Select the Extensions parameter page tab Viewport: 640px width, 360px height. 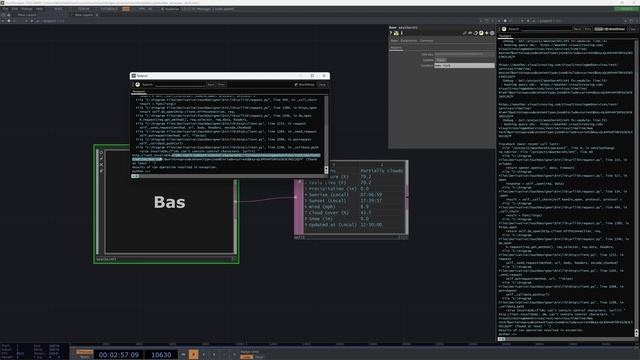pos(409,41)
